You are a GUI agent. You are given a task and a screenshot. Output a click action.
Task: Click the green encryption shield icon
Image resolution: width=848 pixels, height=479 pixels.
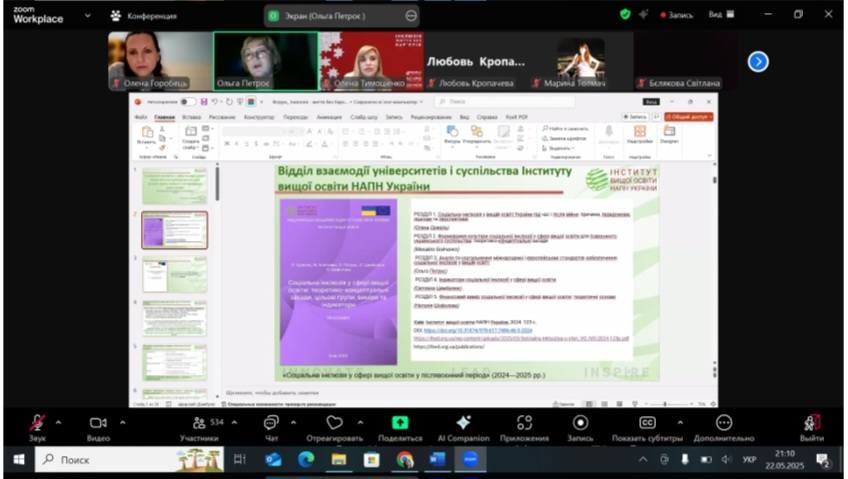tap(625, 15)
